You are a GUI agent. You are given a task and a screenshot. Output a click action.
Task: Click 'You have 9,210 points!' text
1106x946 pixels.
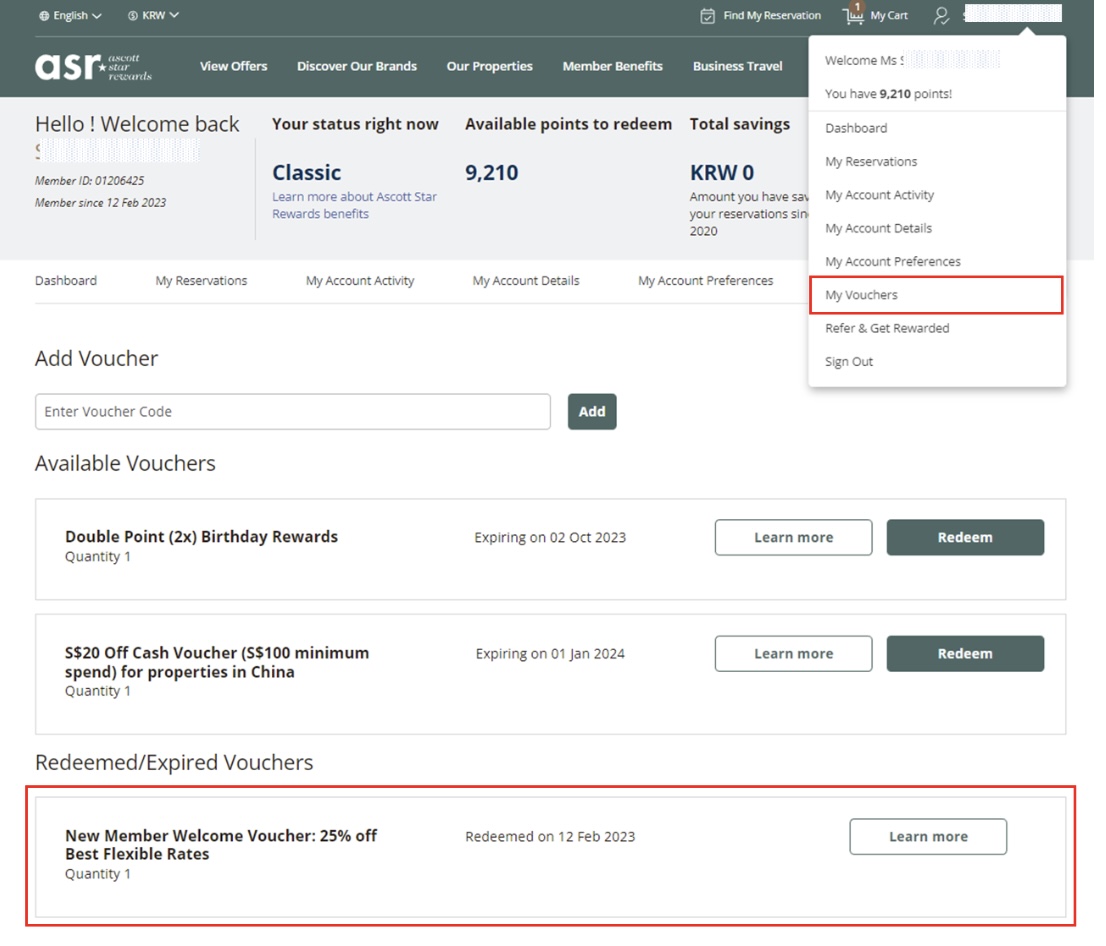coord(888,94)
